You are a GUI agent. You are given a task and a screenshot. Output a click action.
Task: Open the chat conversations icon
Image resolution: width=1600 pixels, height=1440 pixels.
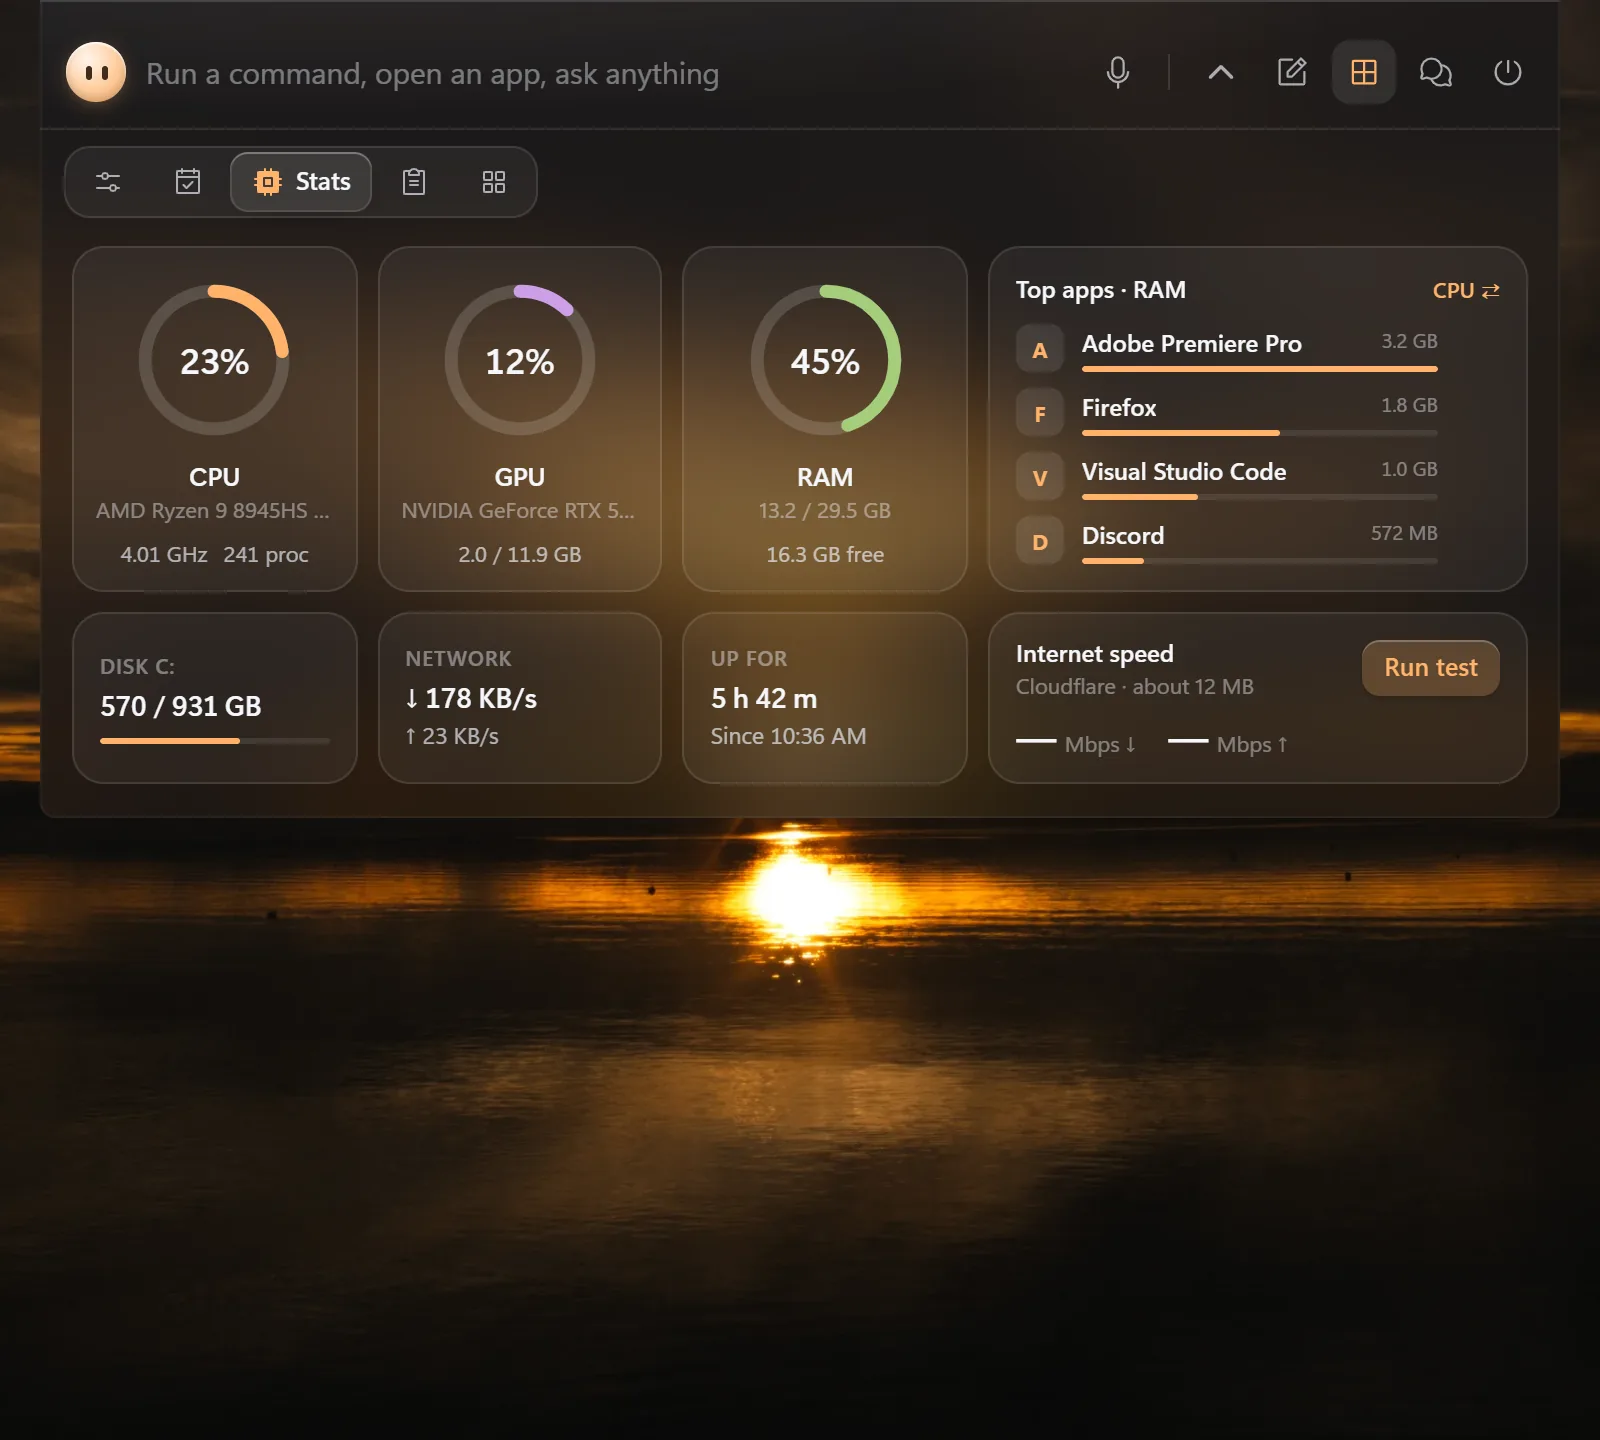(x=1436, y=72)
